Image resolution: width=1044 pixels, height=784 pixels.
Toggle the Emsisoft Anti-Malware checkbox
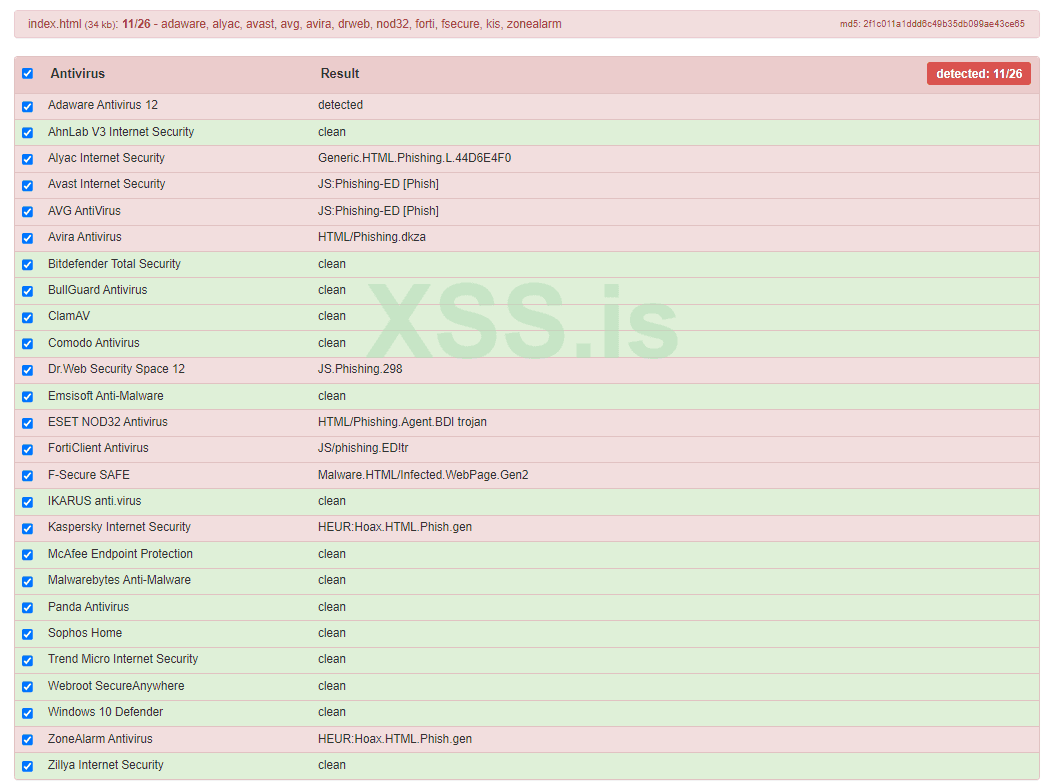coord(27,397)
